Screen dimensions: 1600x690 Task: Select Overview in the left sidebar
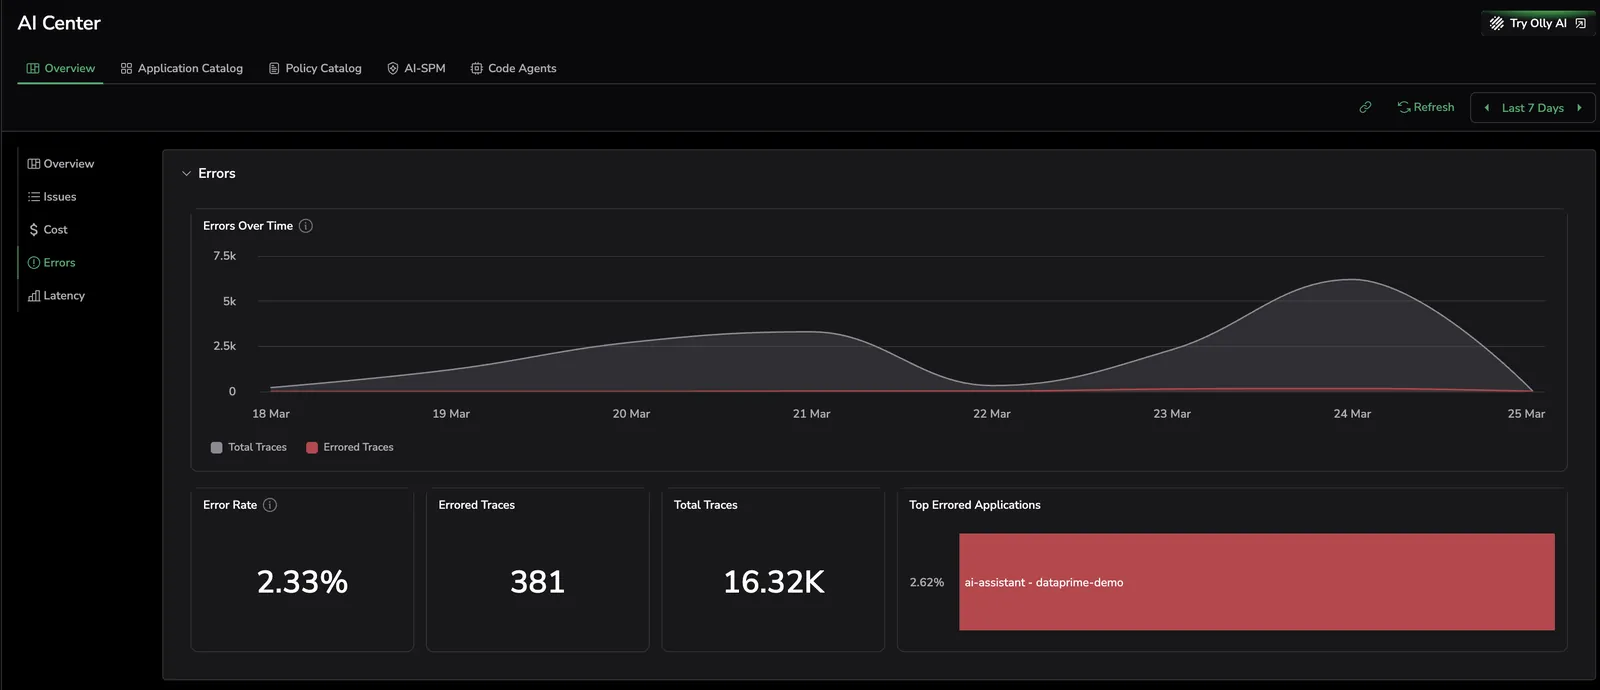pos(61,164)
